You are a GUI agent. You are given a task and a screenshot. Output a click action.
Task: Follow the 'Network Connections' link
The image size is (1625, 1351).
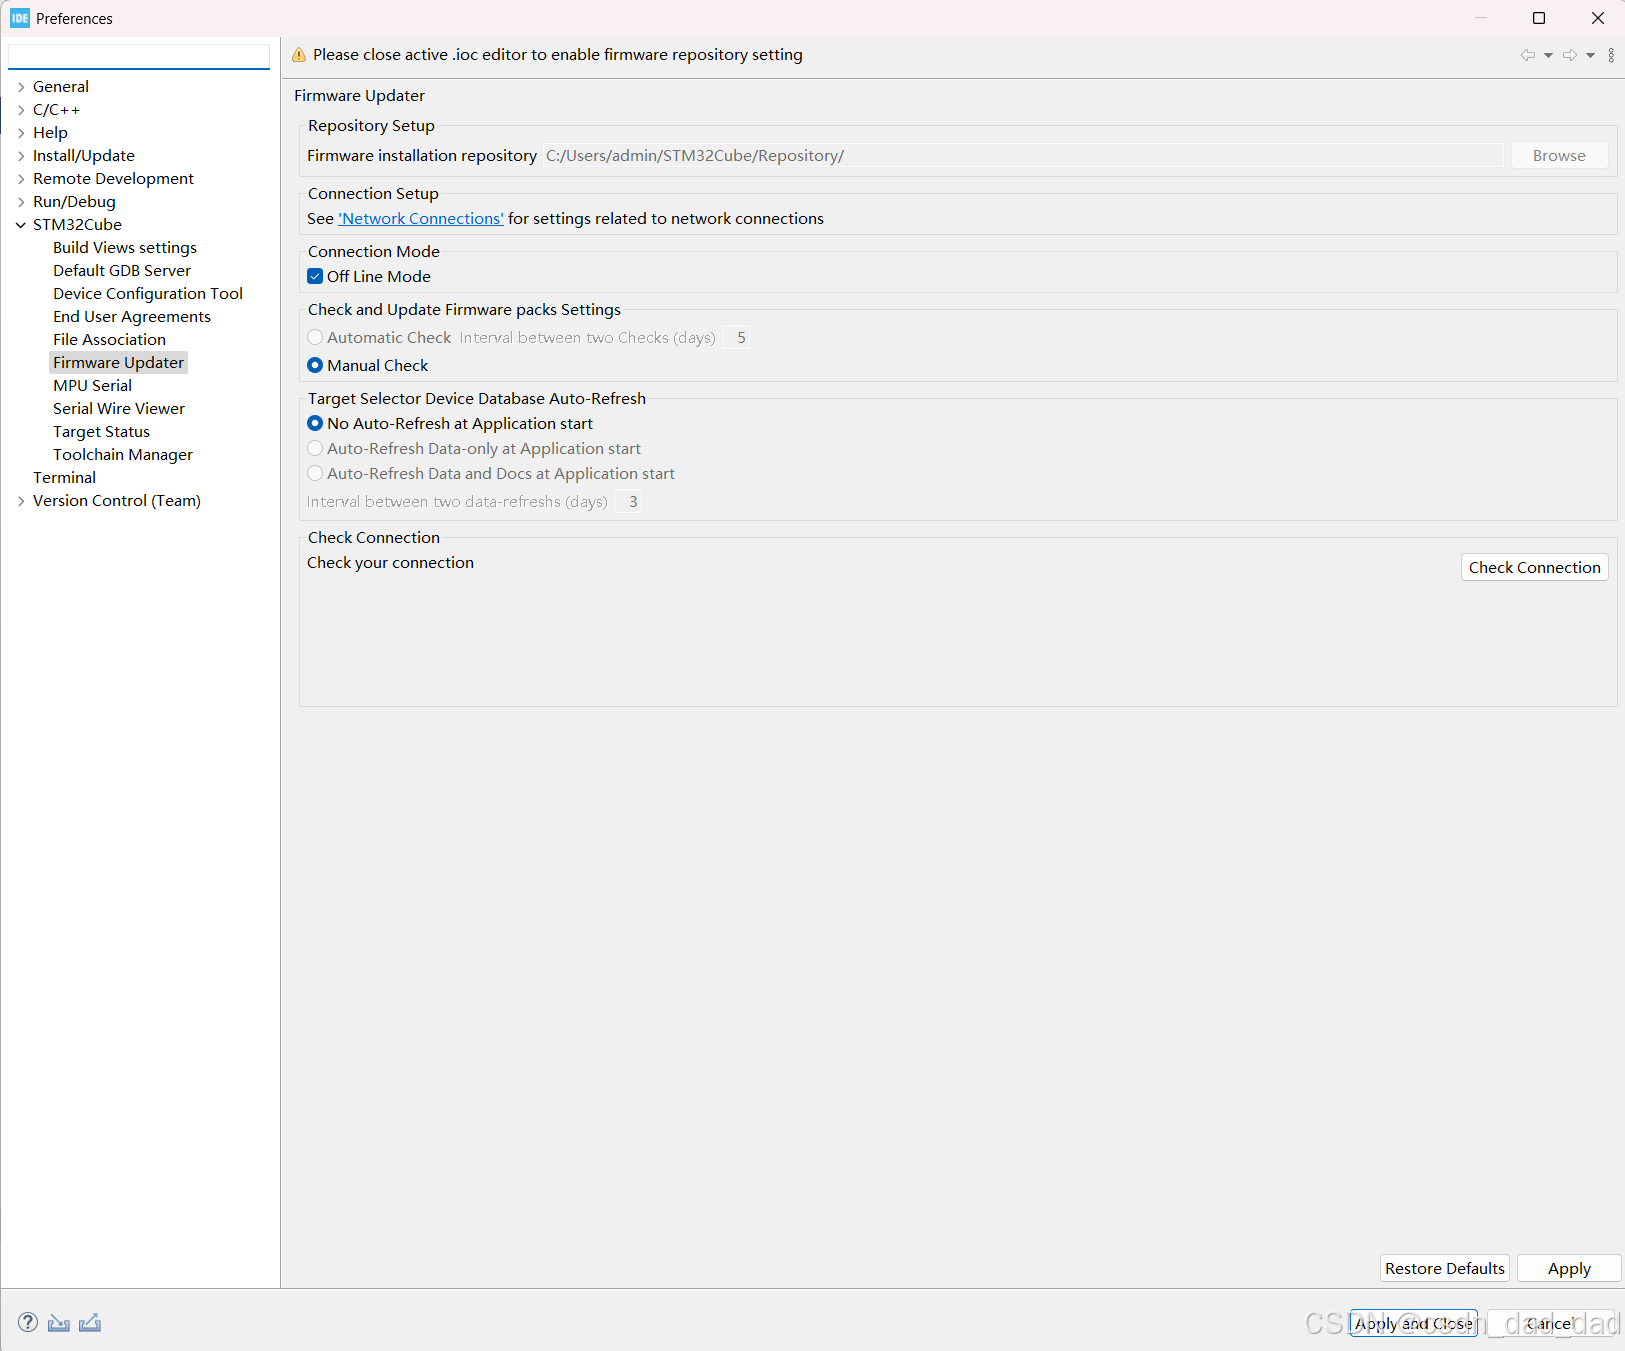[421, 218]
